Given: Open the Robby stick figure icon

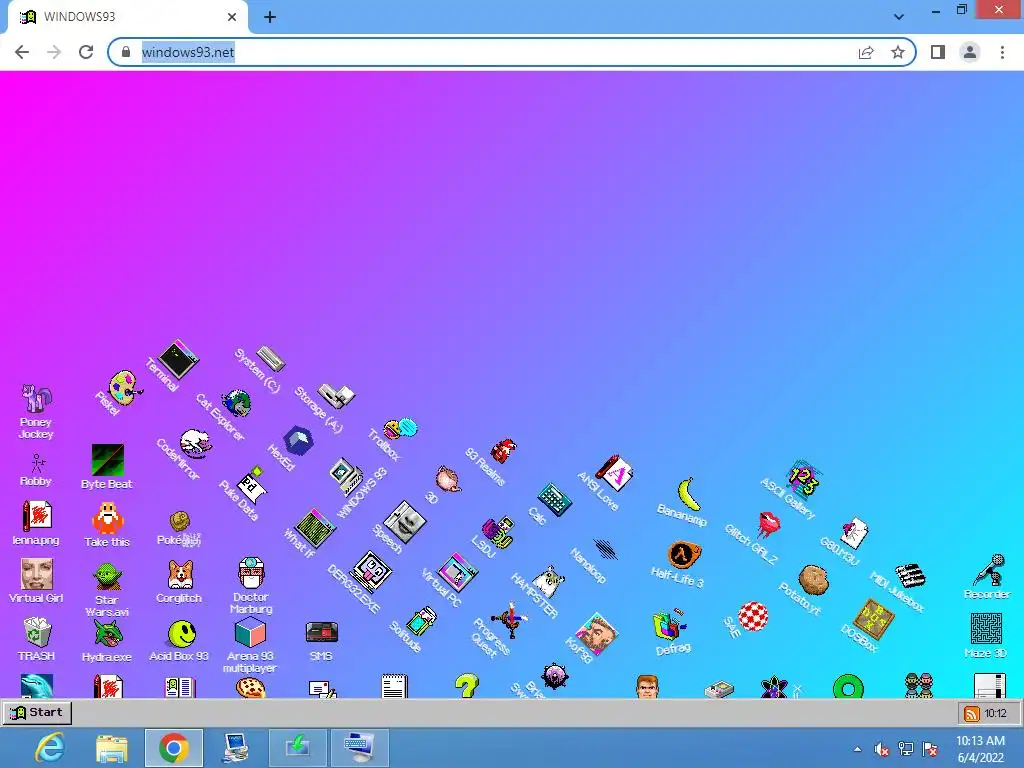Looking at the screenshot, I should click(x=37, y=464).
